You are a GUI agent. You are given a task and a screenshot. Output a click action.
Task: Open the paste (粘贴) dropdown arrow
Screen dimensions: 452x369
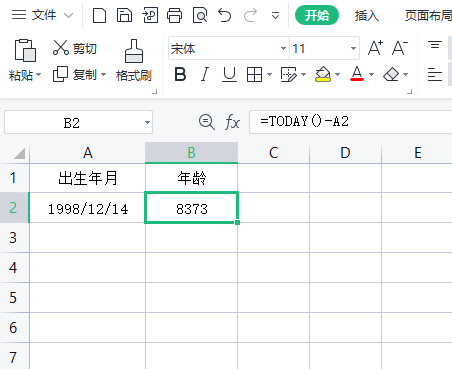39,74
